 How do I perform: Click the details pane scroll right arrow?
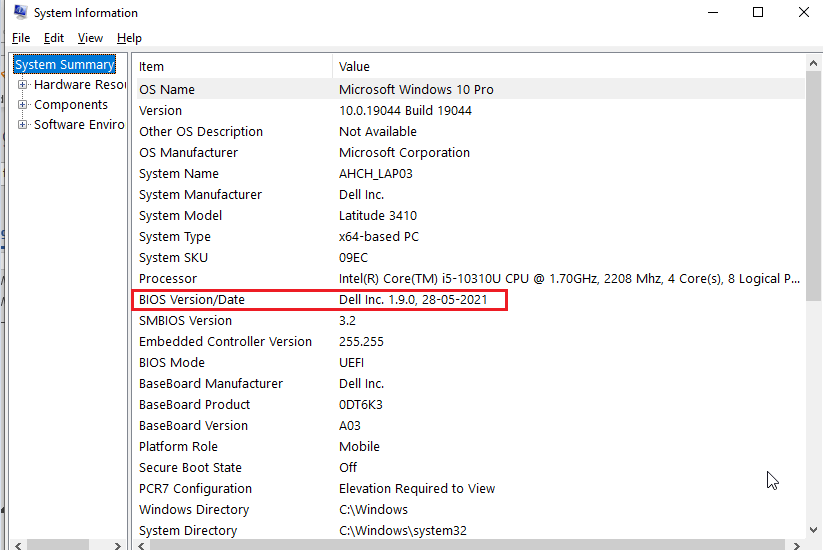pyautogui.click(x=797, y=546)
